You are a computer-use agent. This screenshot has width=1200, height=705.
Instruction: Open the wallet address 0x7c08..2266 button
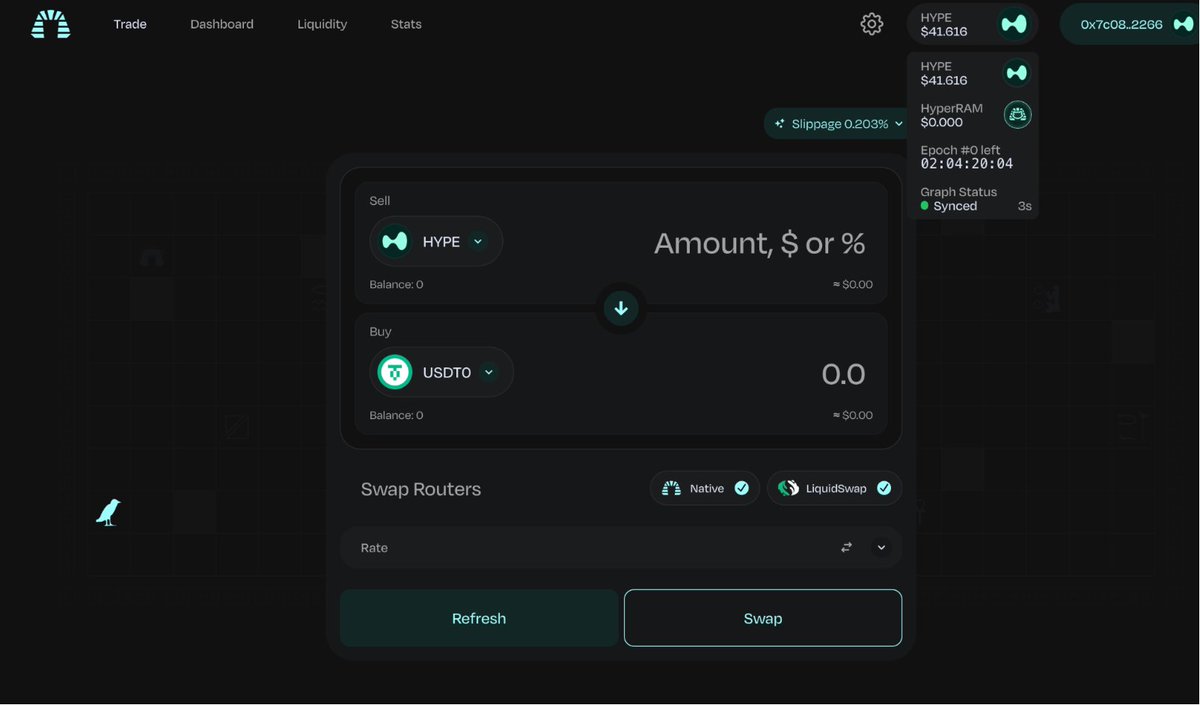1129,24
